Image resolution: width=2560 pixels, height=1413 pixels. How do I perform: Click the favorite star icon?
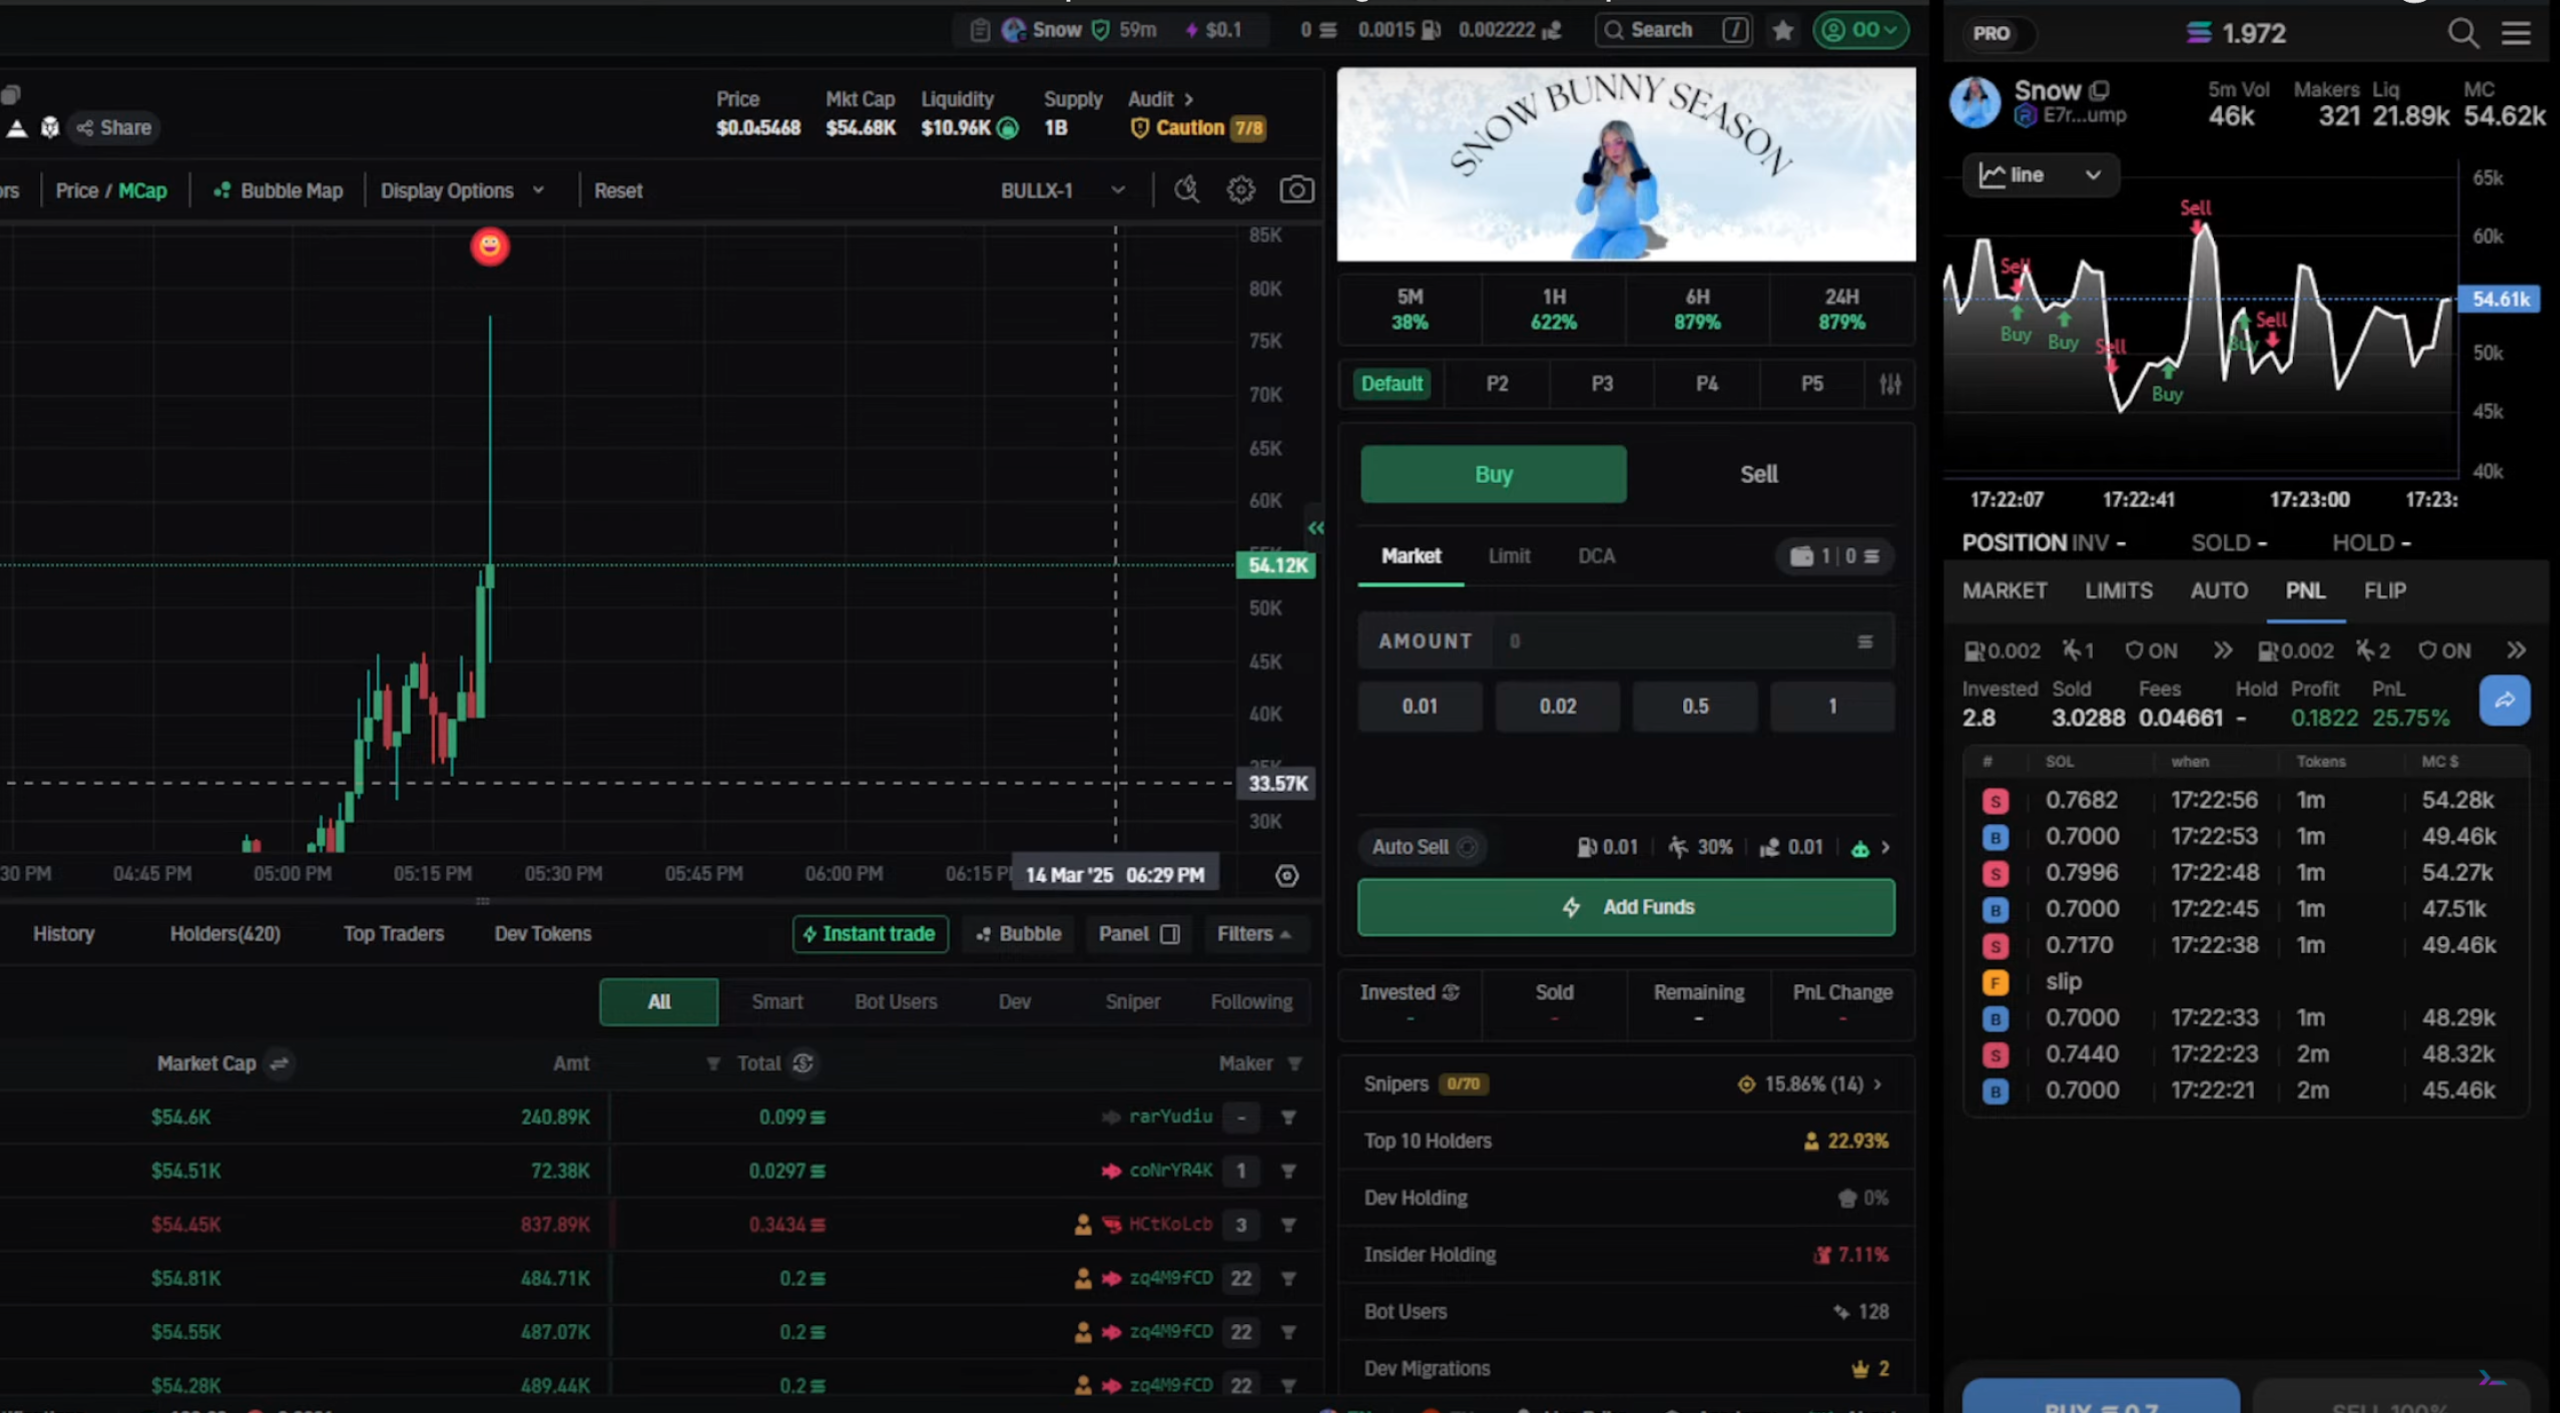pyautogui.click(x=1782, y=31)
